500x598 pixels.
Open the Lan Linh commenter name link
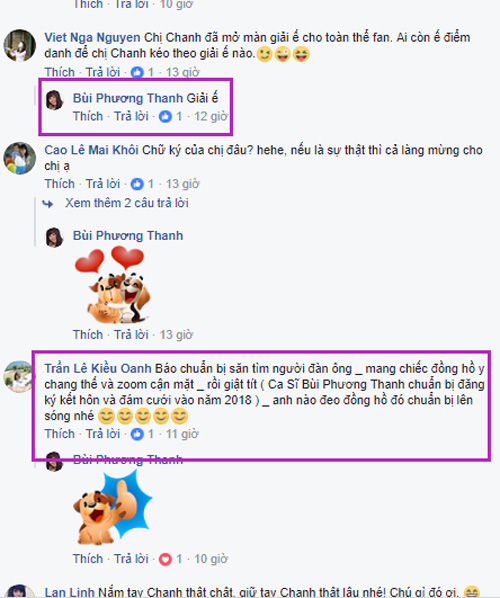point(69,592)
